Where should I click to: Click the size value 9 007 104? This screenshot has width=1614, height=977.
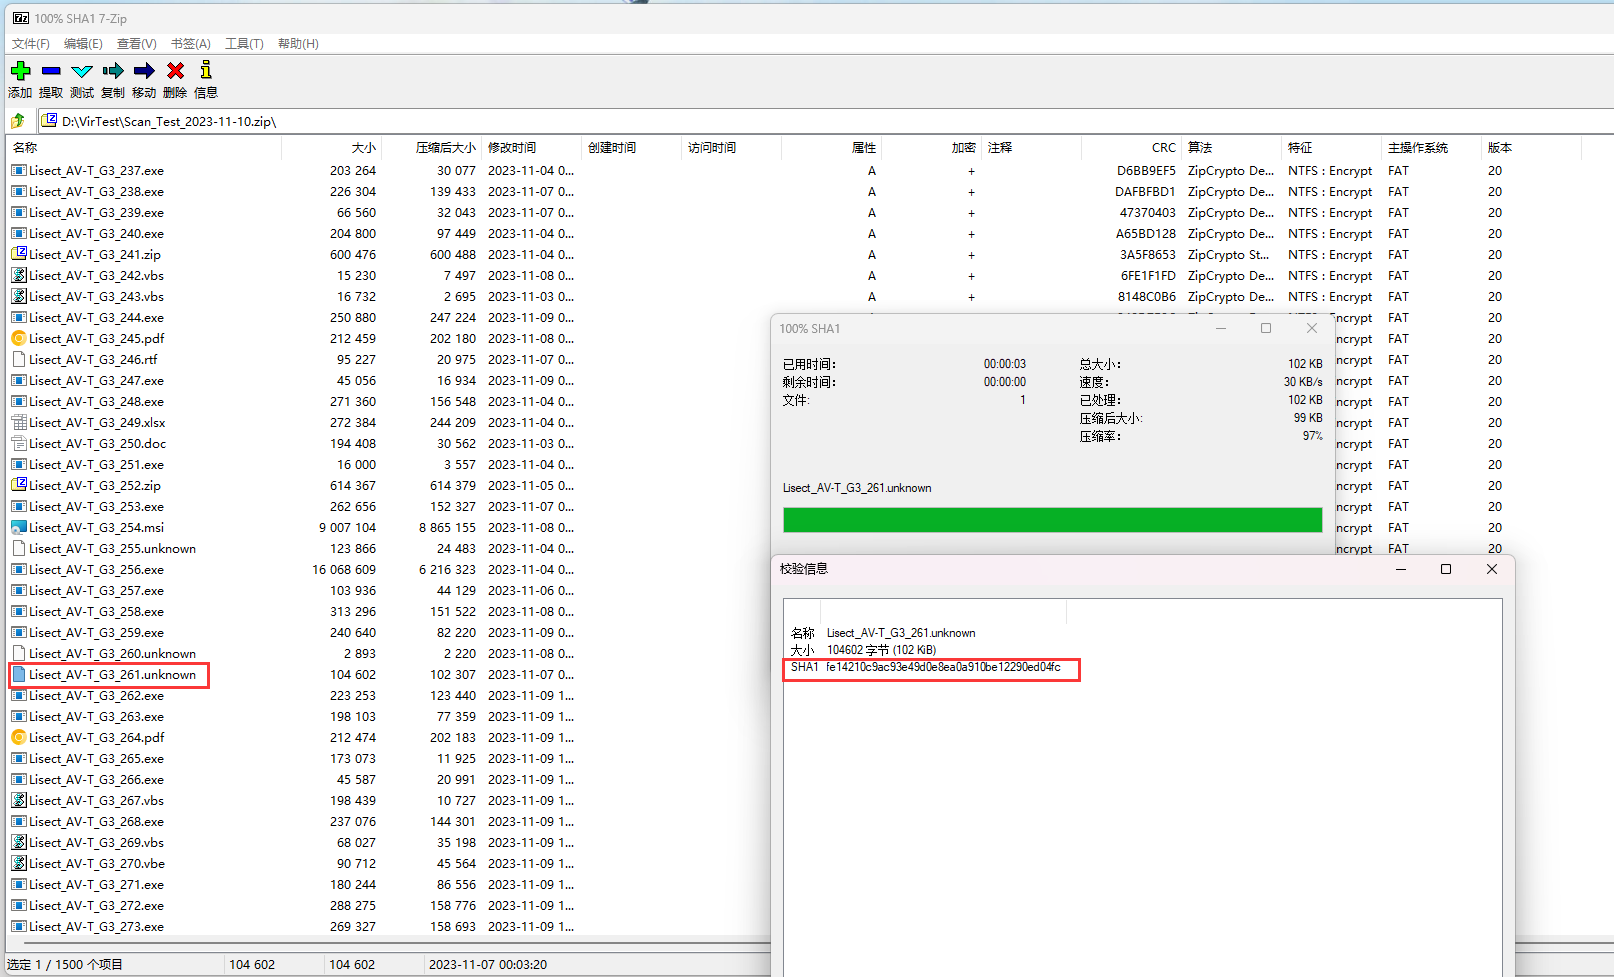[x=348, y=528]
